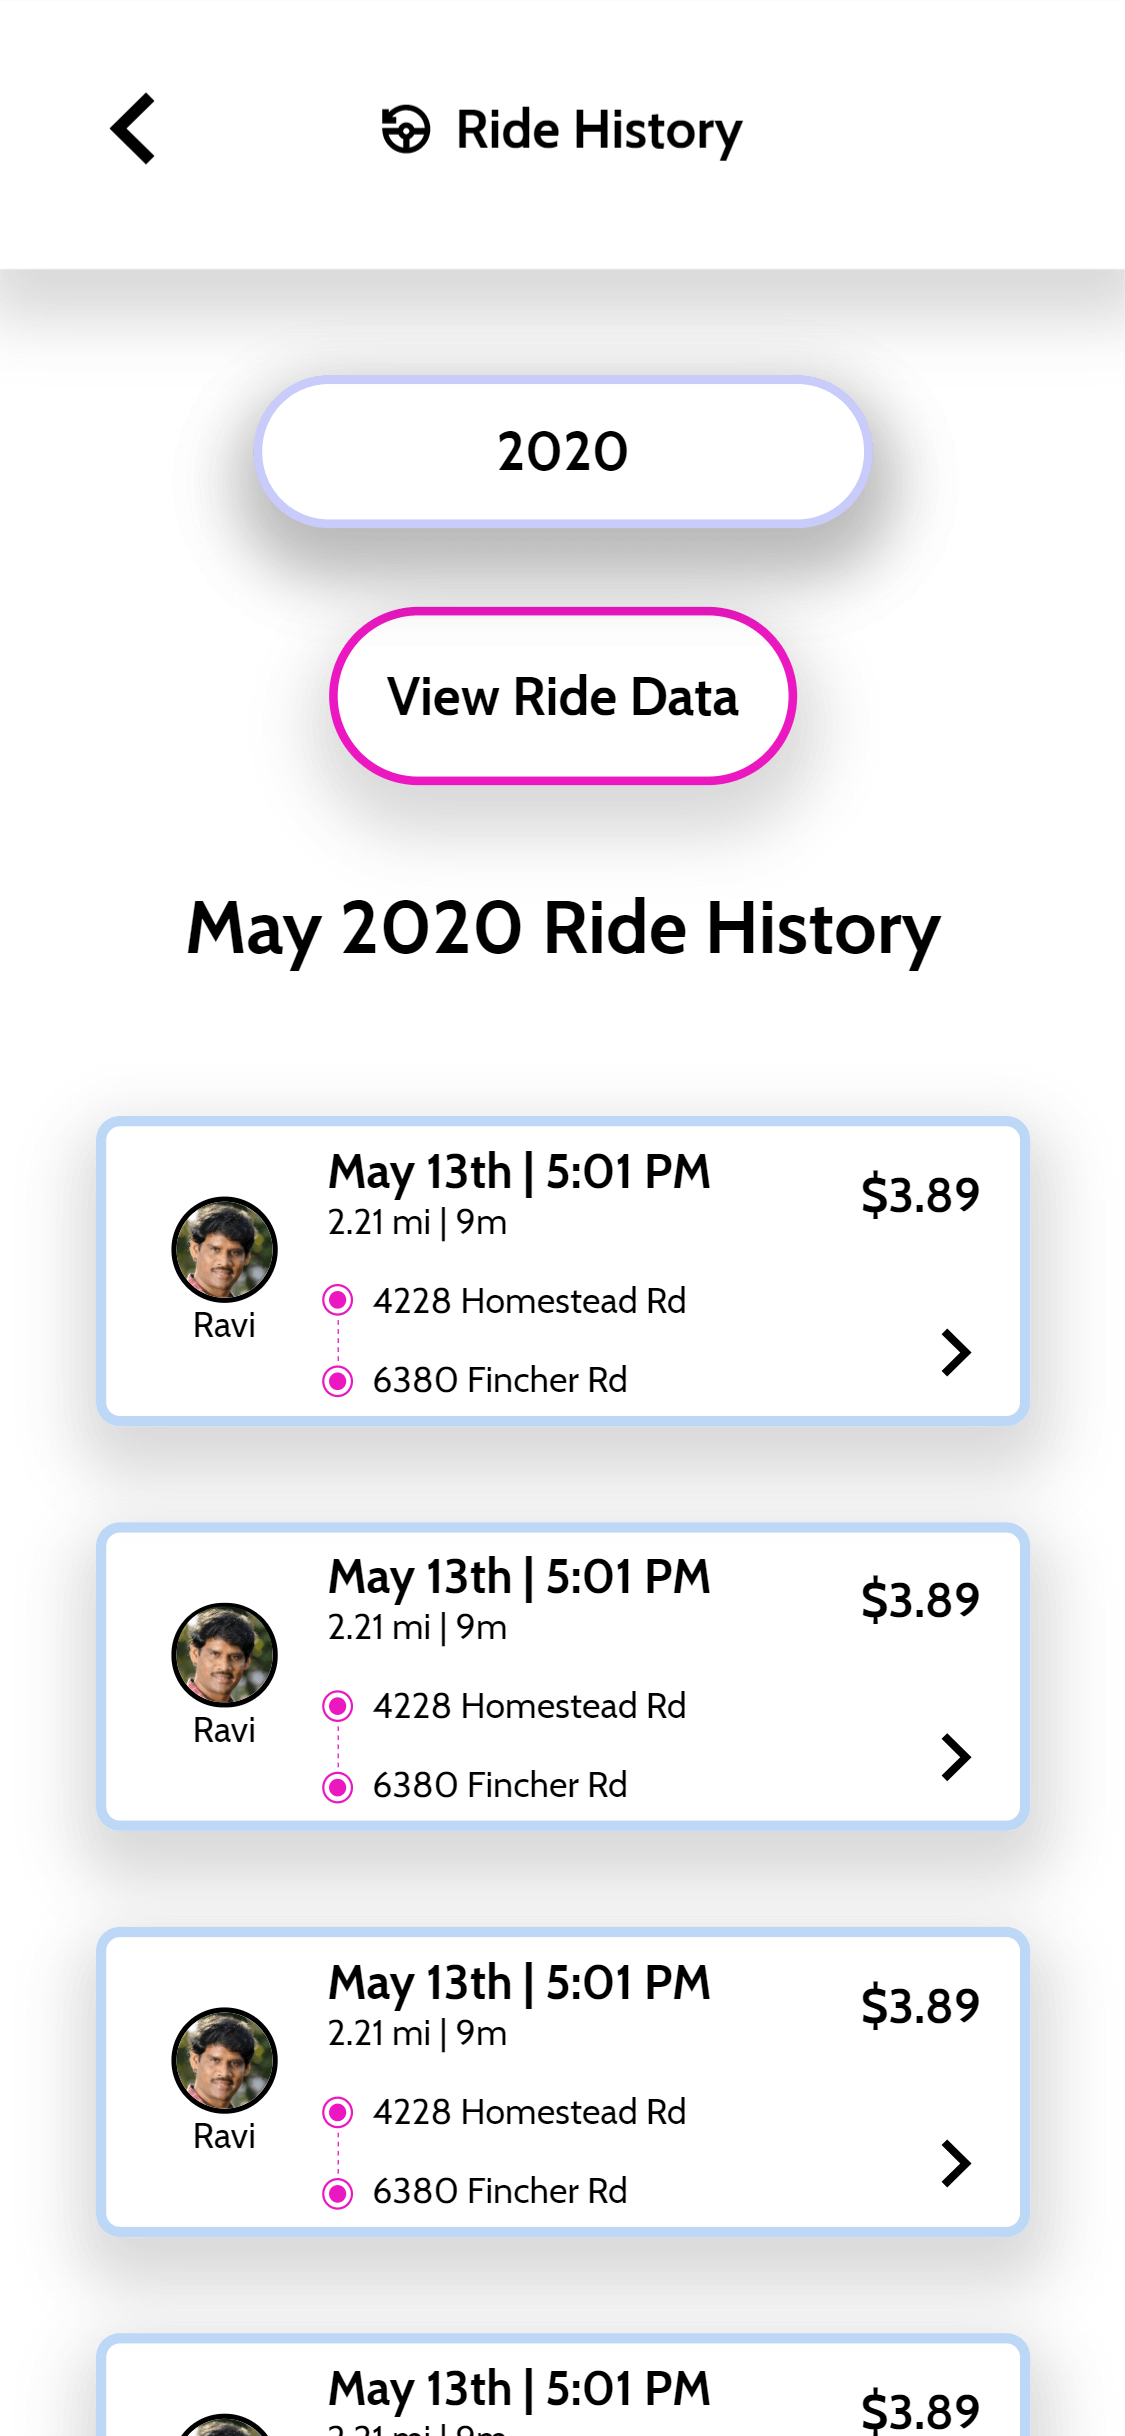This screenshot has height=2436, width=1125.
Task: Tap the May 2020 Ride History heading
Action: click(x=563, y=929)
